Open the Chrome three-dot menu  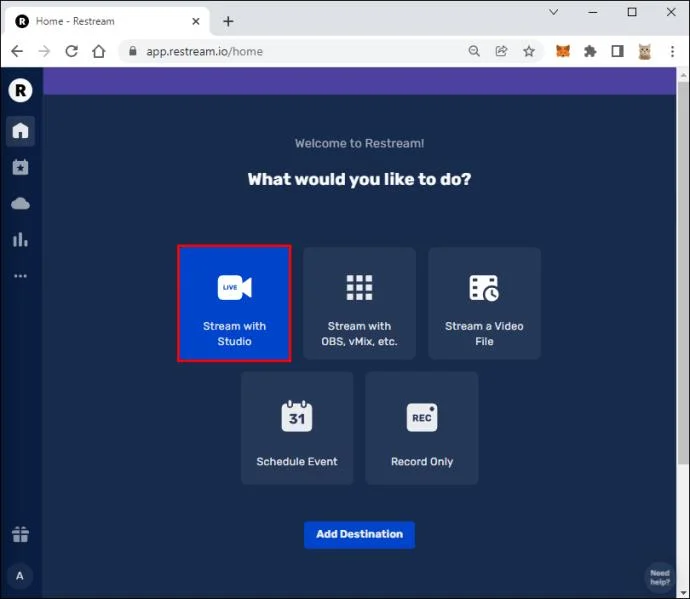(x=672, y=51)
